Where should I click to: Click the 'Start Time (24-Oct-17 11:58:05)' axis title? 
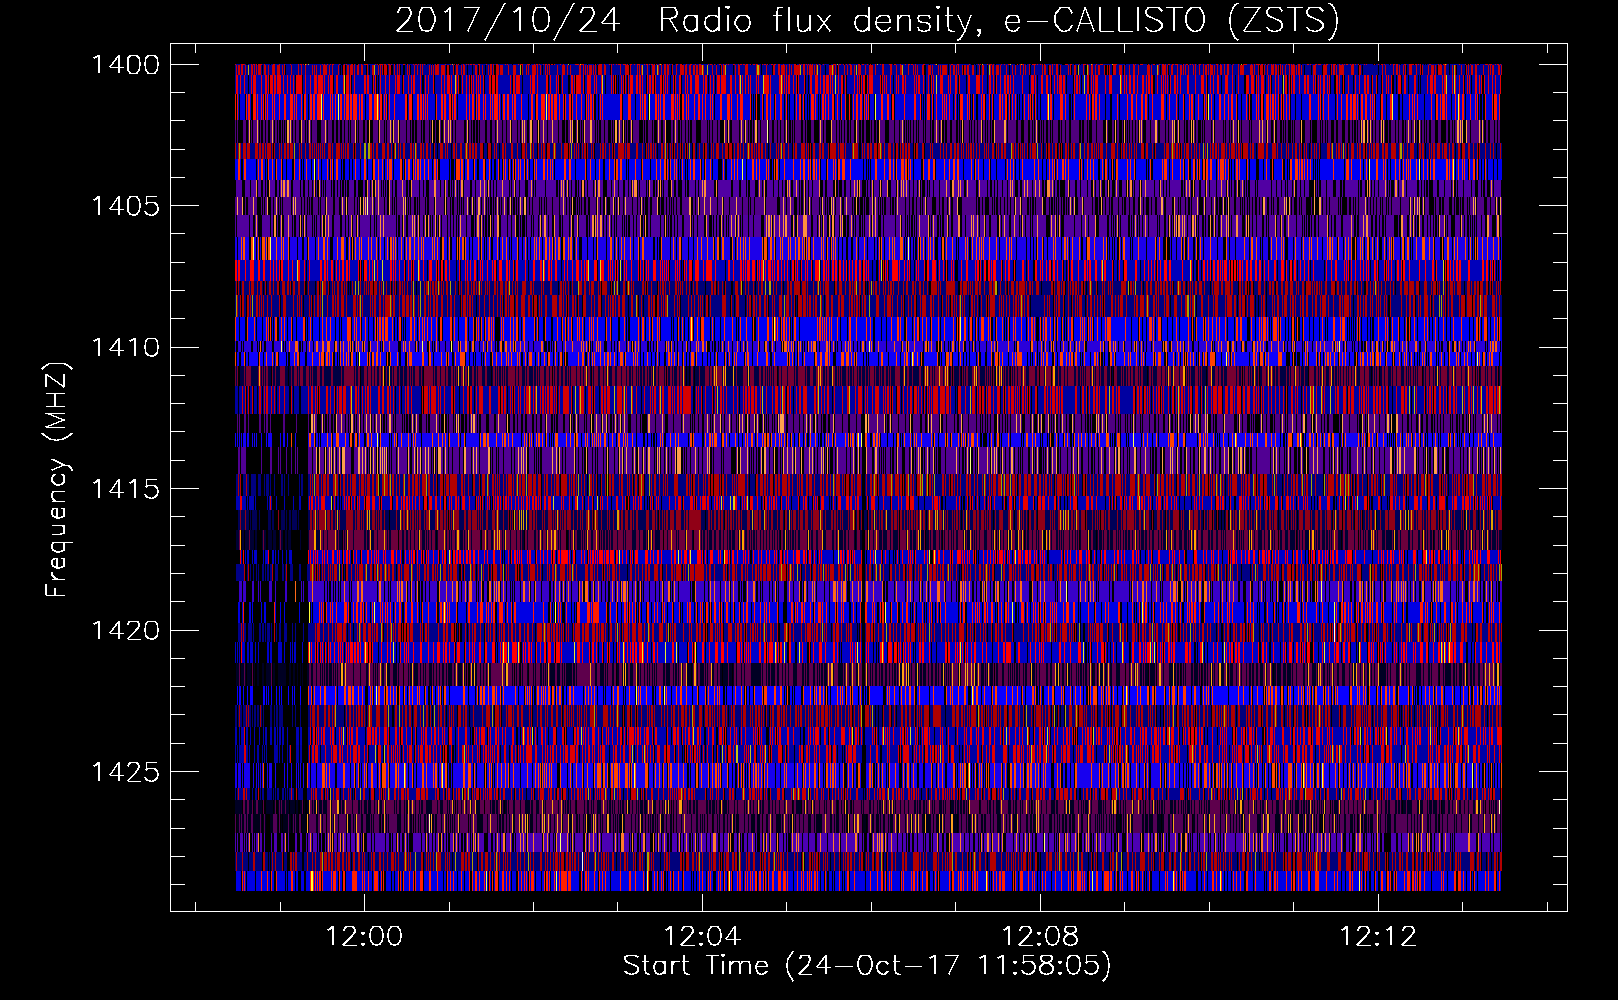867,966
